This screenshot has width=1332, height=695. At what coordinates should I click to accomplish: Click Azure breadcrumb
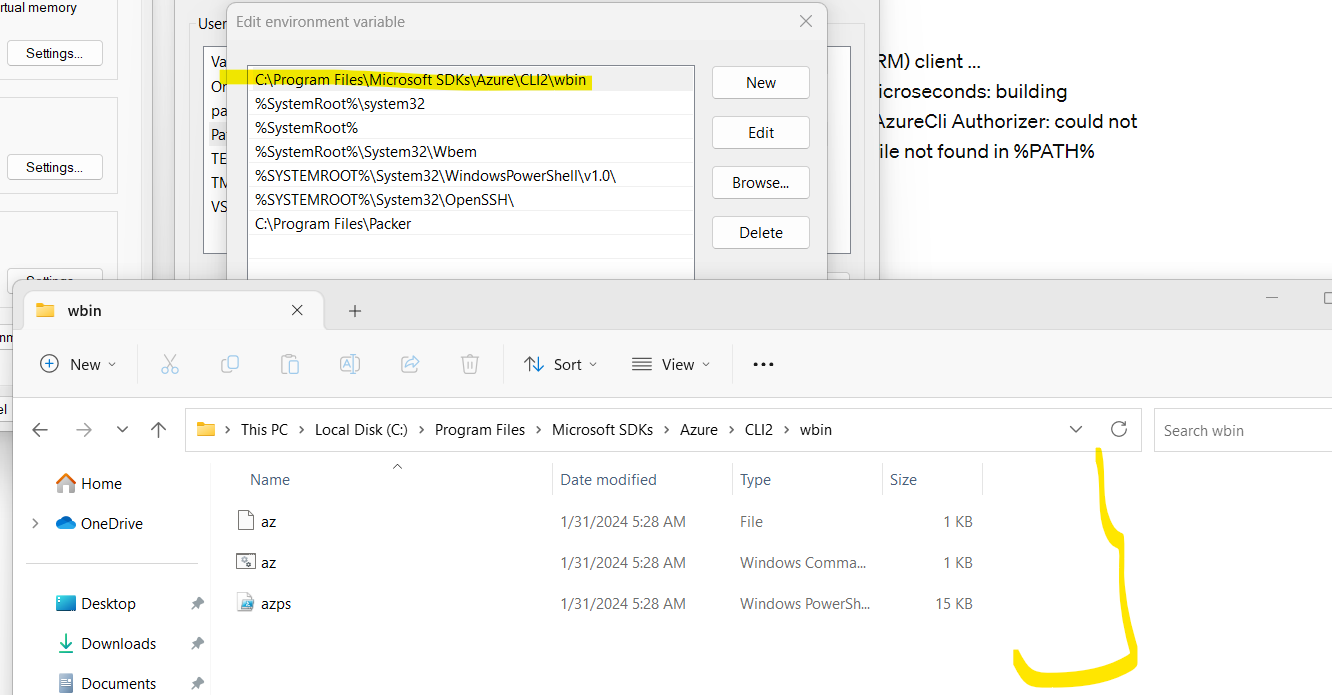pos(699,430)
